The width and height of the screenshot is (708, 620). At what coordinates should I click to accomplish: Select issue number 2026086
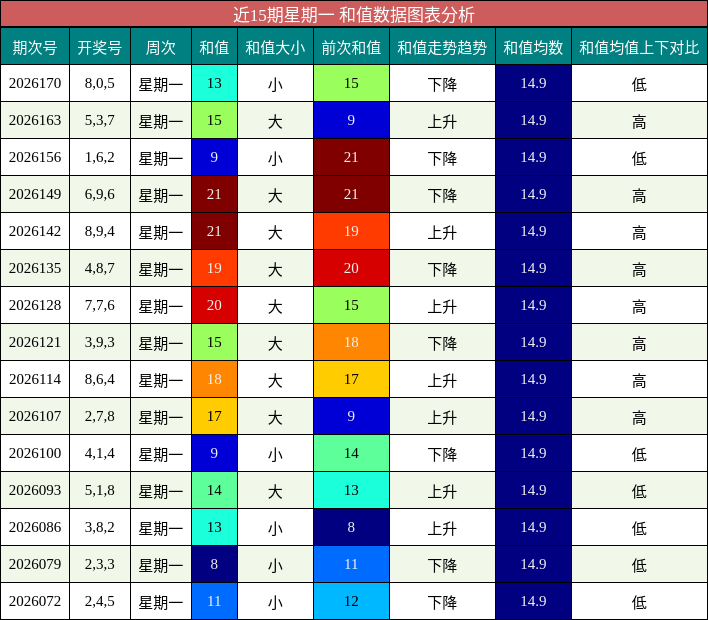tap(35, 527)
